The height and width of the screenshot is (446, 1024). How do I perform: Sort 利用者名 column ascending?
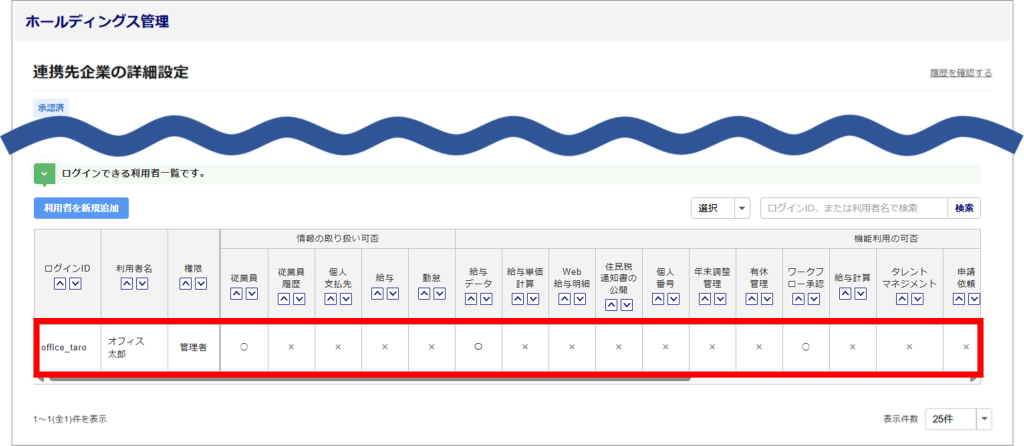(x=126, y=284)
